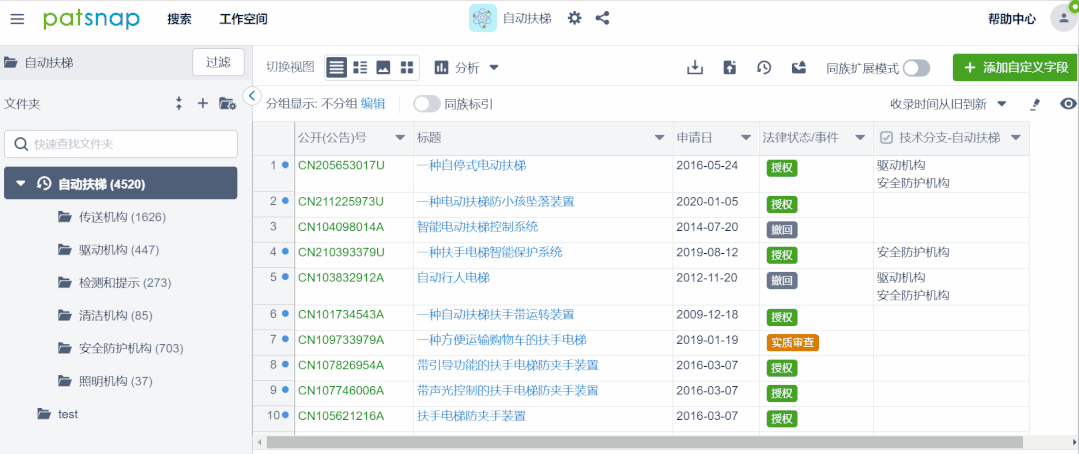Viewport: 1079px width, 454px height.
Task: Open the 搜索 menu in the top bar
Action: [179, 19]
